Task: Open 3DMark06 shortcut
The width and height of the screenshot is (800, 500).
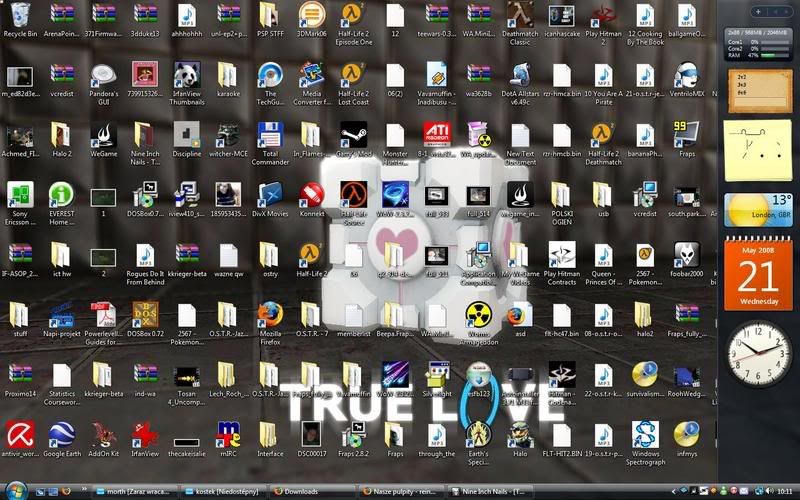Action: (x=312, y=15)
